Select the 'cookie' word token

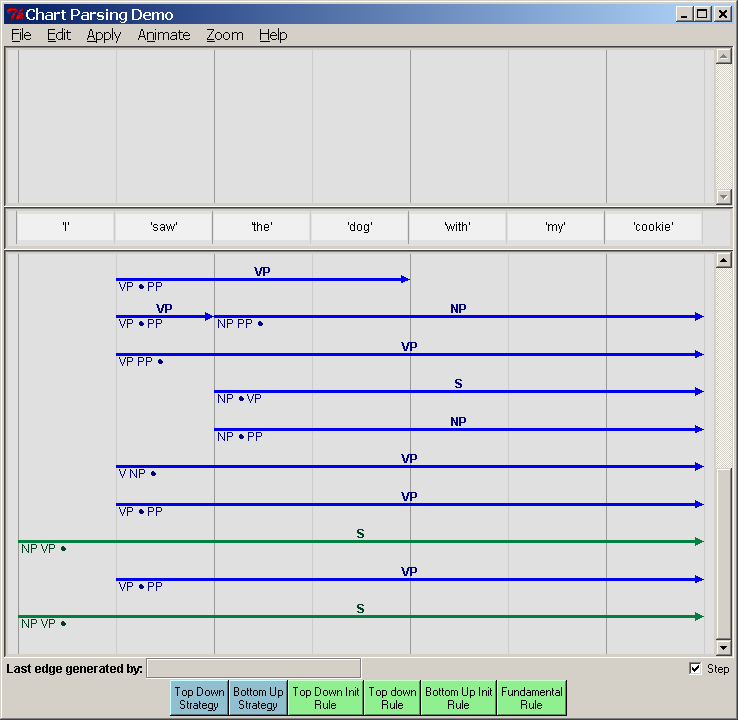(x=653, y=227)
